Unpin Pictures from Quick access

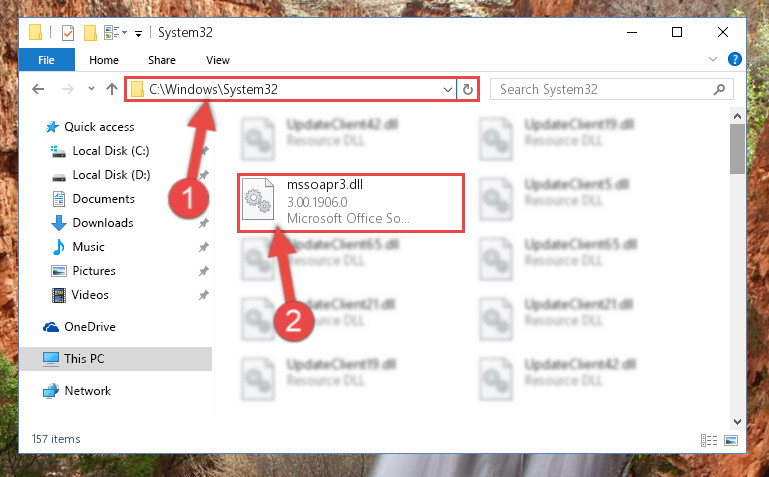click(x=204, y=271)
